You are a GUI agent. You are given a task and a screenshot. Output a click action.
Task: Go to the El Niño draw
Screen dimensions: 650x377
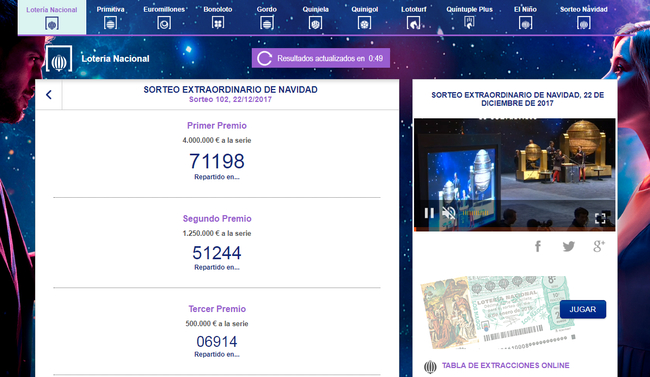525,17
